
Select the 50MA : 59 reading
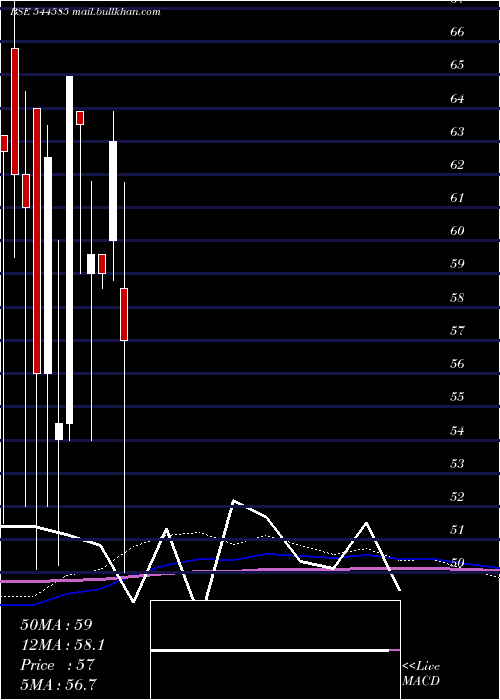56,625
